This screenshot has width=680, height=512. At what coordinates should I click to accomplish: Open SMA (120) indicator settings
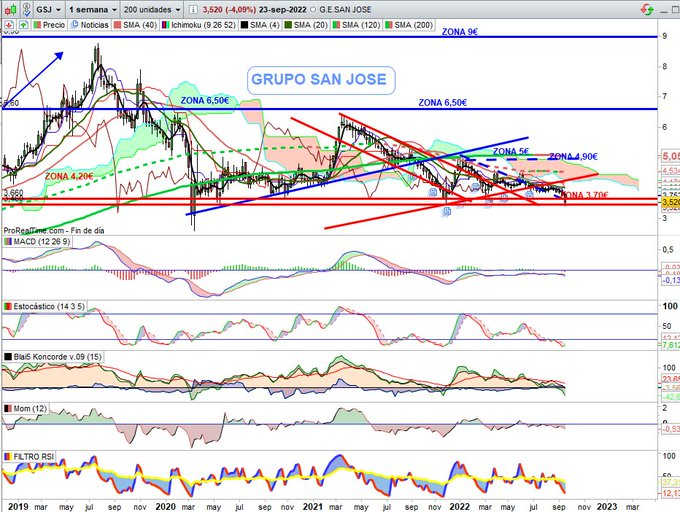tap(356, 25)
